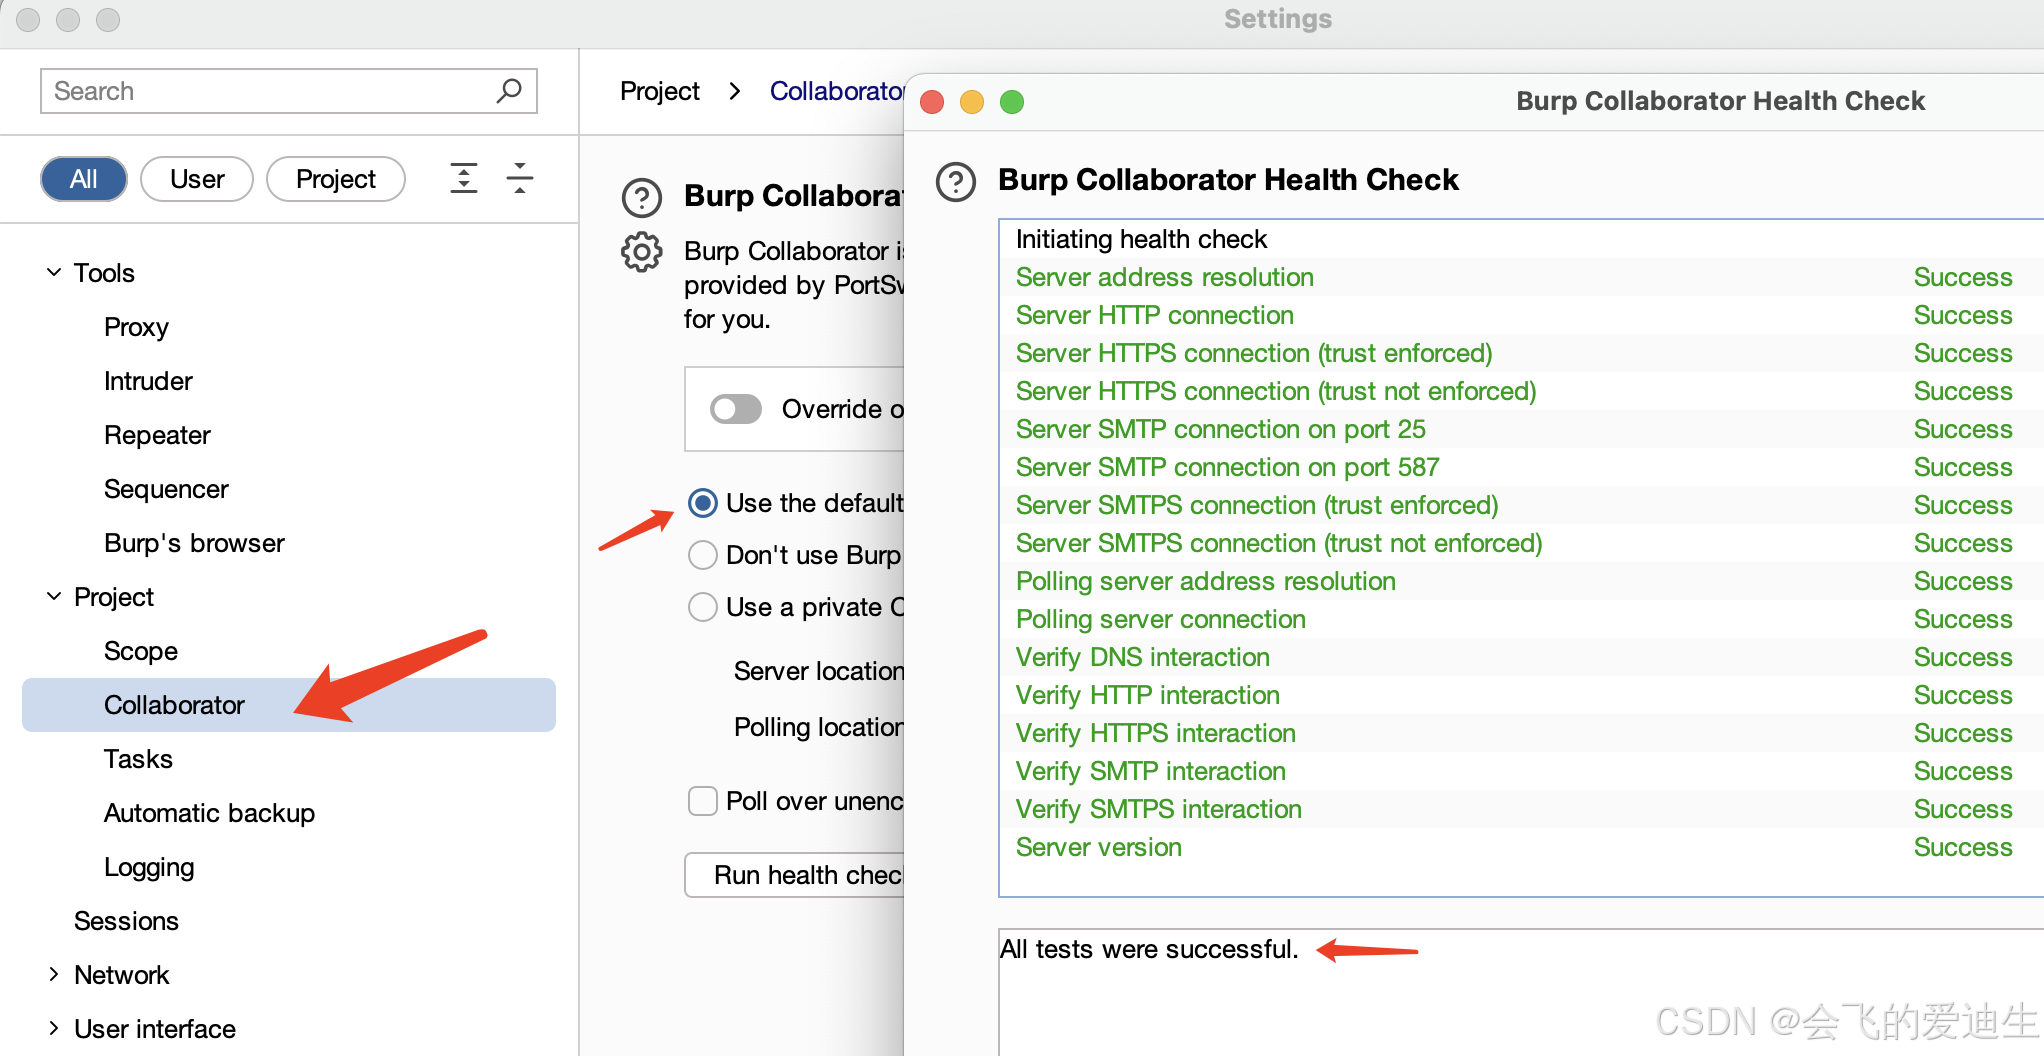The width and height of the screenshot is (2044, 1056).
Task: Select Polling server connection row
Action: (1521, 619)
